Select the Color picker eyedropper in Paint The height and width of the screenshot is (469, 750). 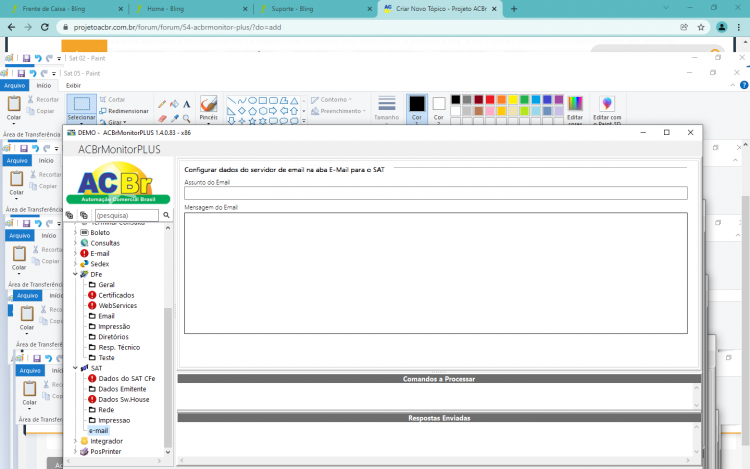(175, 118)
